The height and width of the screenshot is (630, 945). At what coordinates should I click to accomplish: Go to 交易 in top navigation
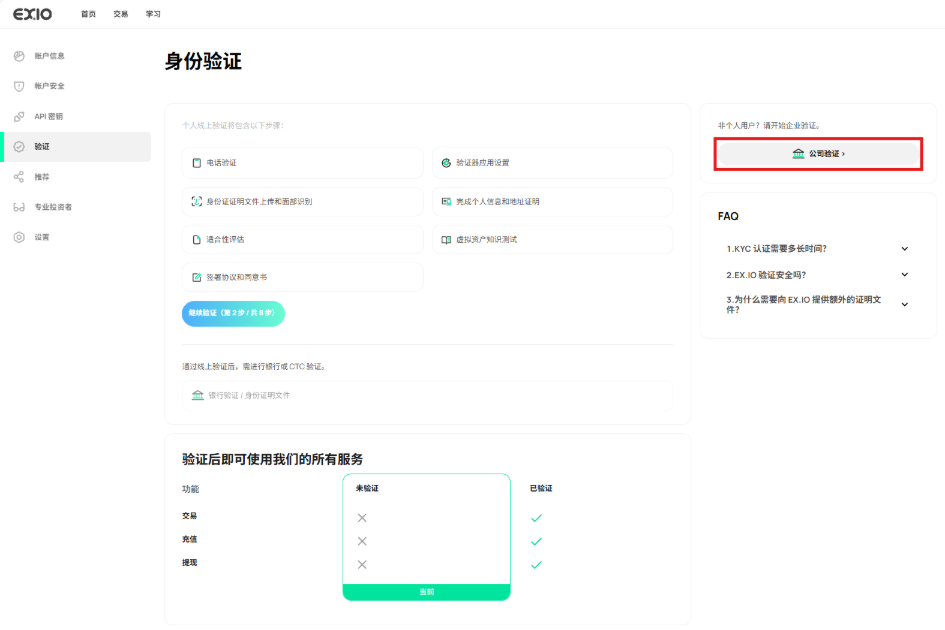(121, 14)
